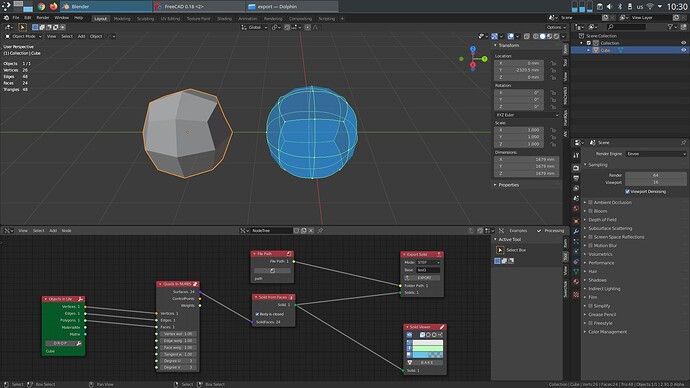Toggle X-ray mode in viewport header
This screenshot has height=388, width=690.
coord(526,36)
